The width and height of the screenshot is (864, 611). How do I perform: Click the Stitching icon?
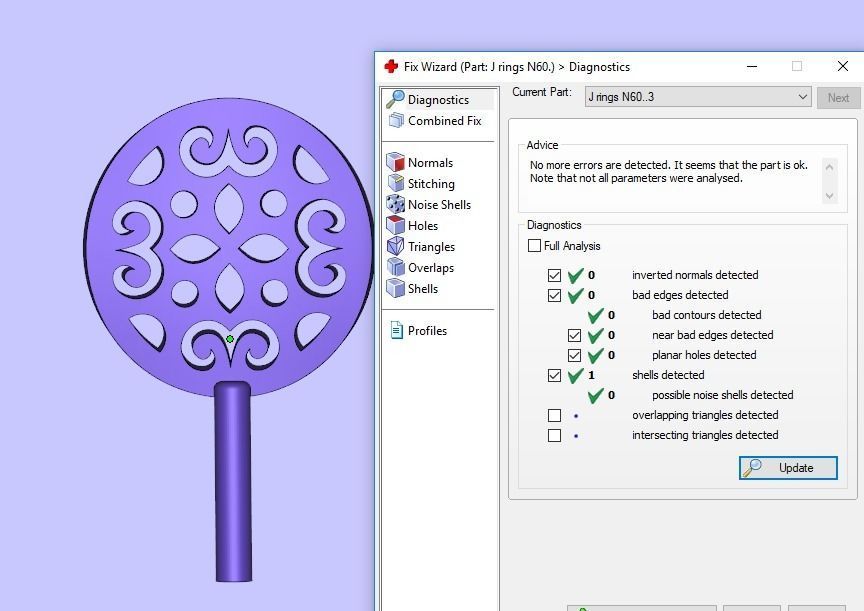(x=396, y=183)
